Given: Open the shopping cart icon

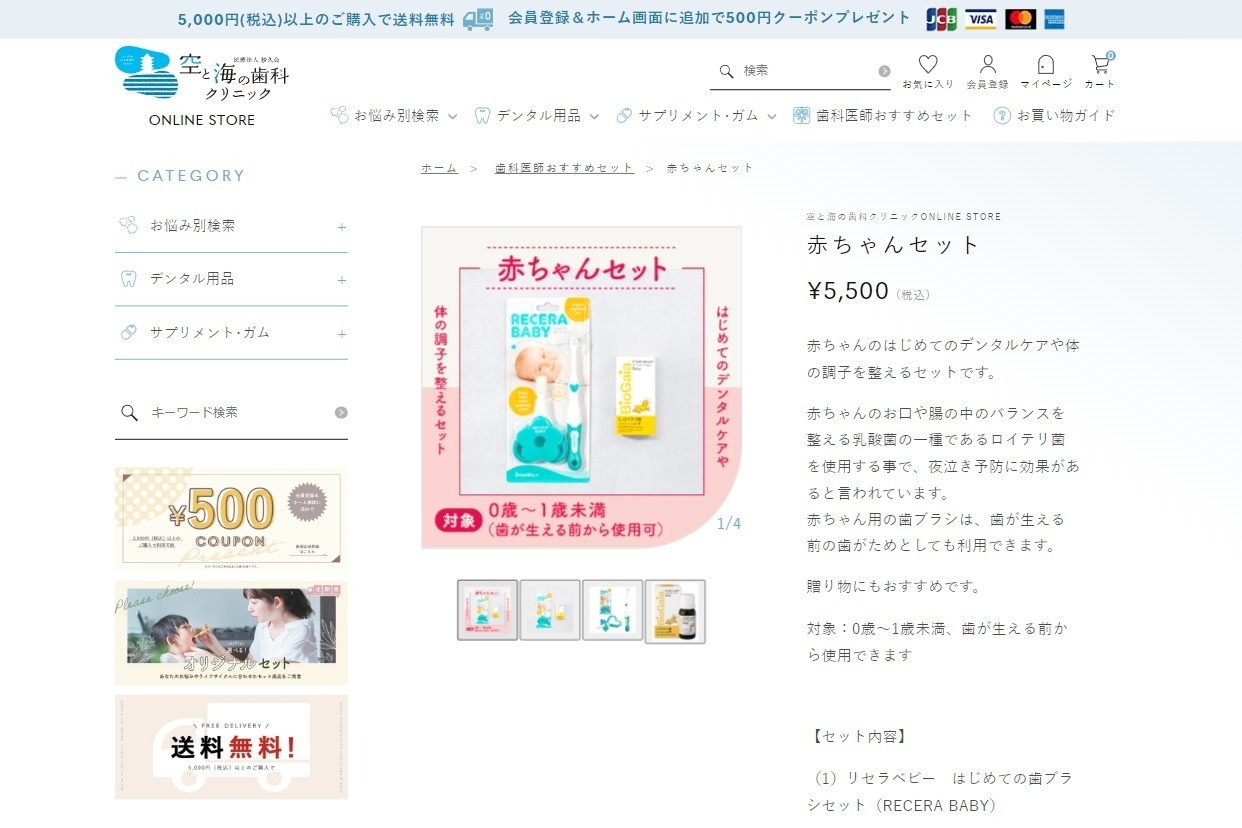Looking at the screenshot, I should 1100,64.
